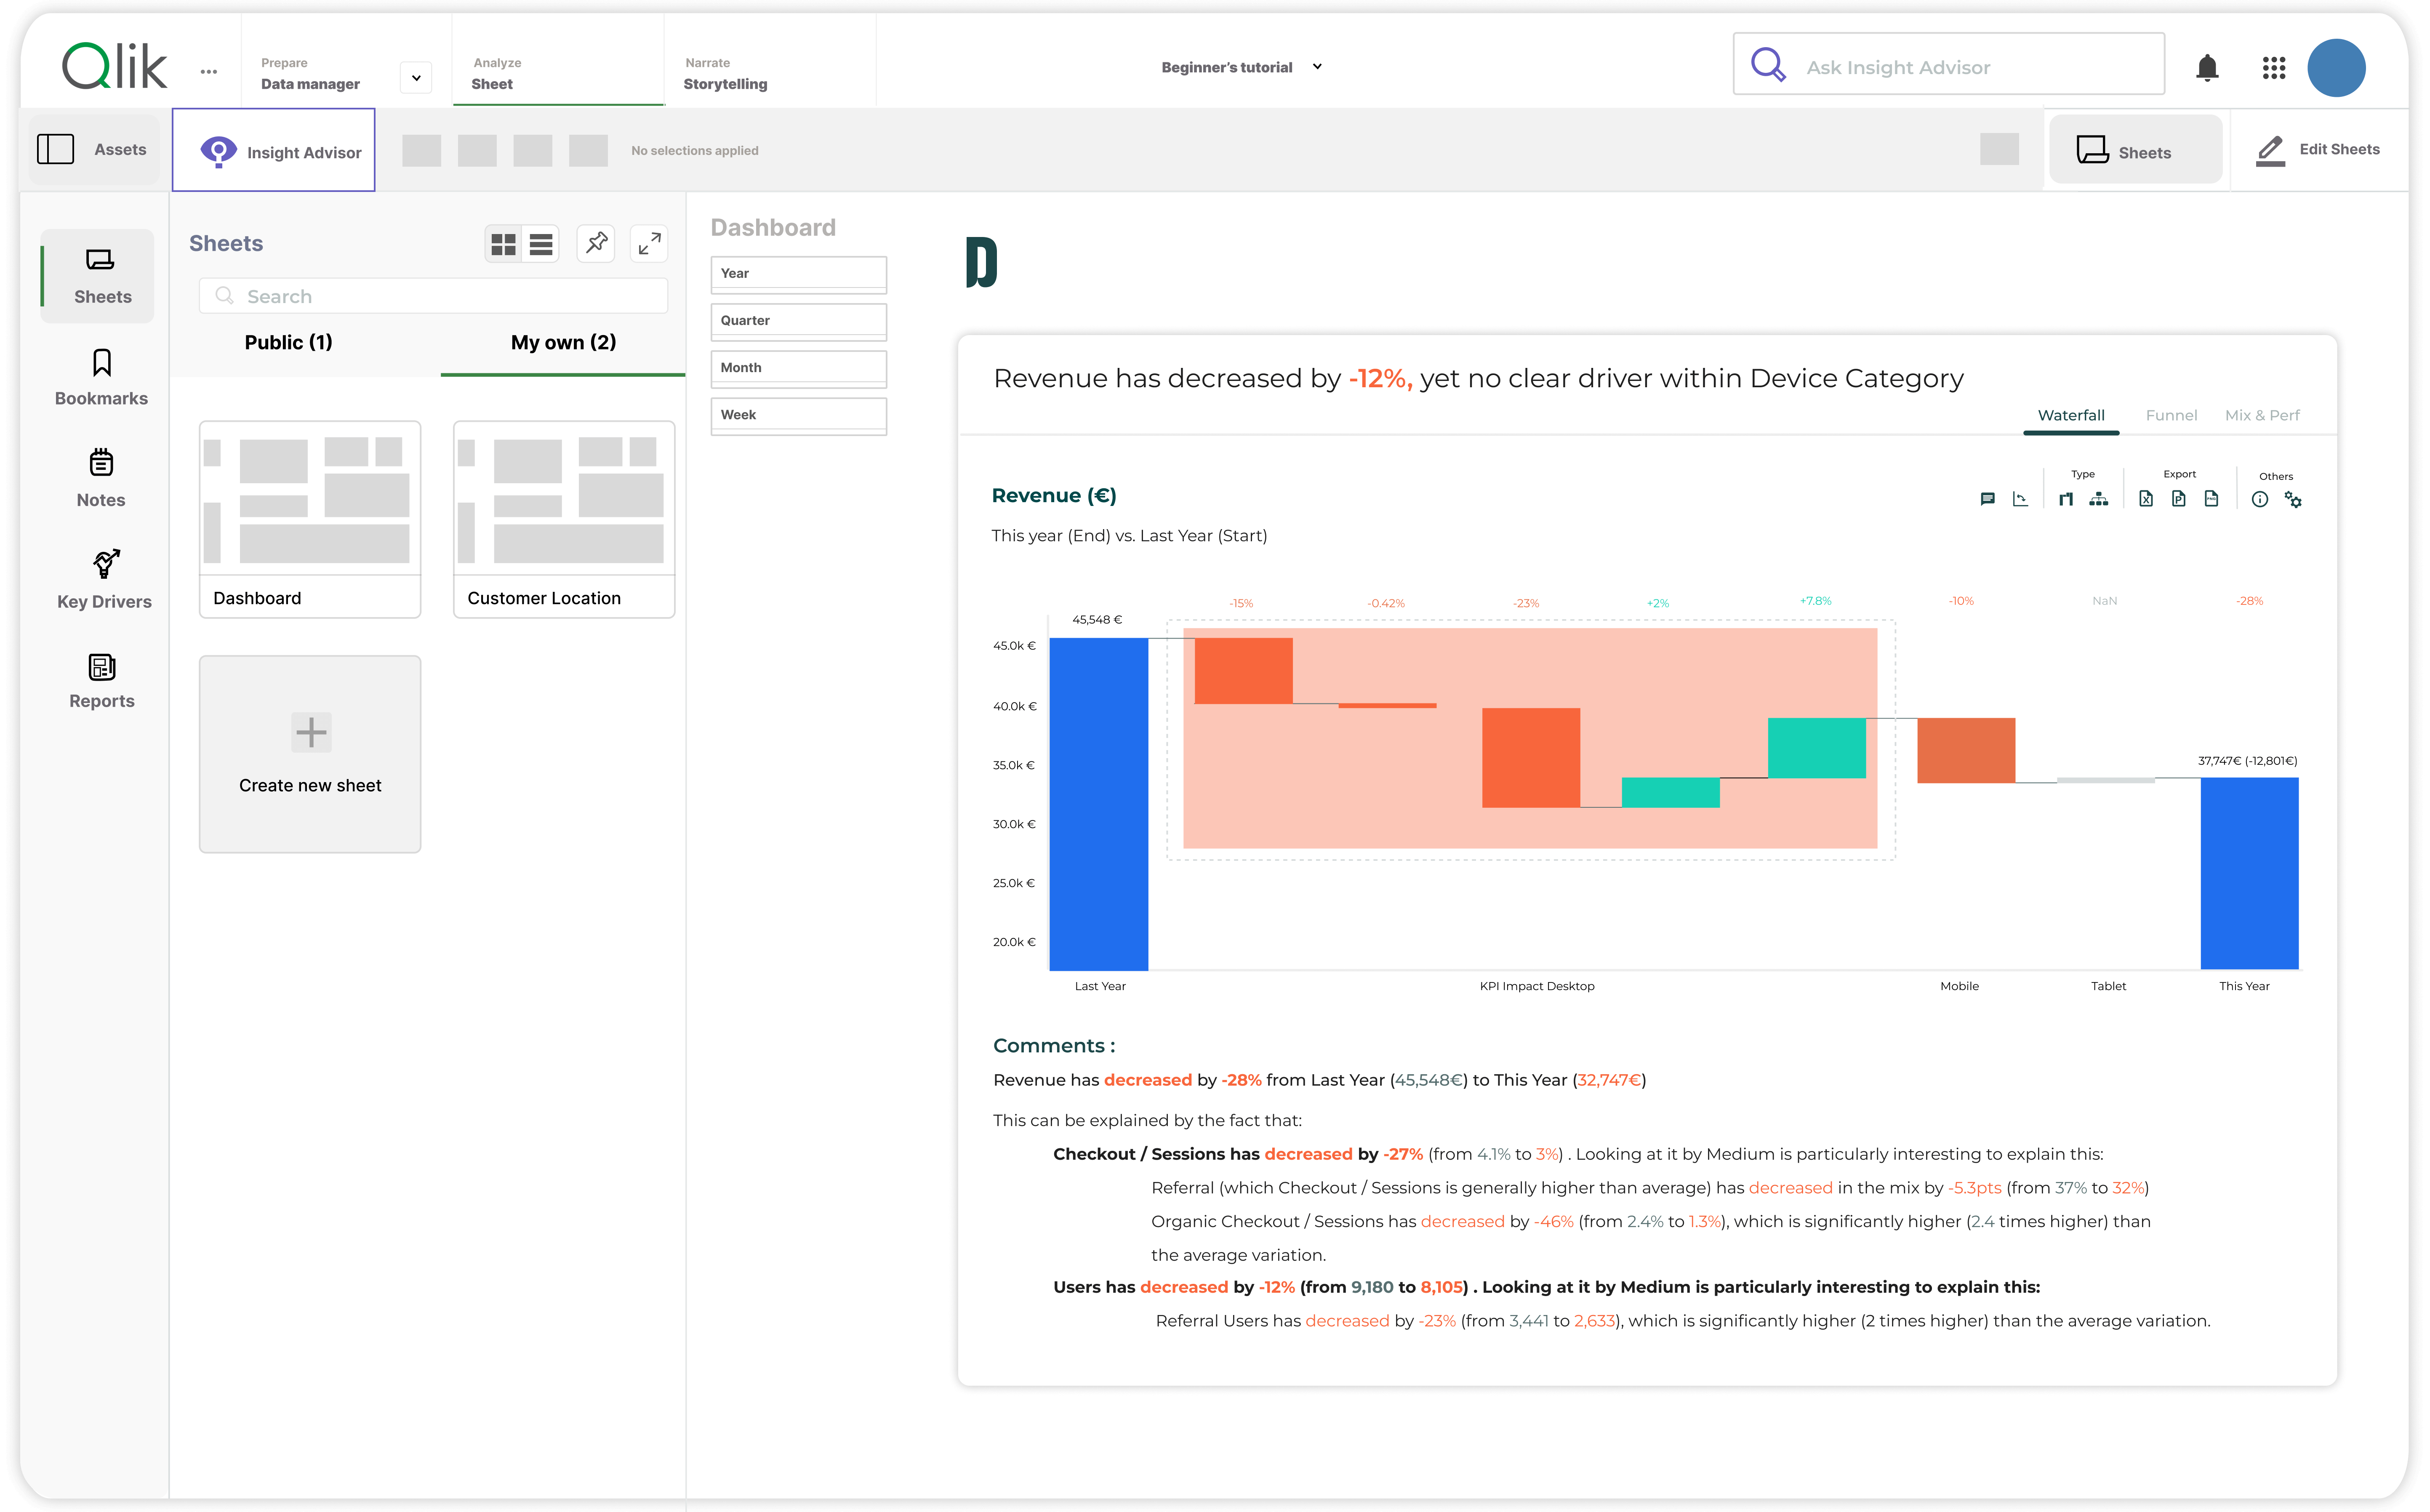Click the Insight Advisor magnifier icon
This screenshot has height=1512, width=2430.
pyautogui.click(x=1768, y=65)
